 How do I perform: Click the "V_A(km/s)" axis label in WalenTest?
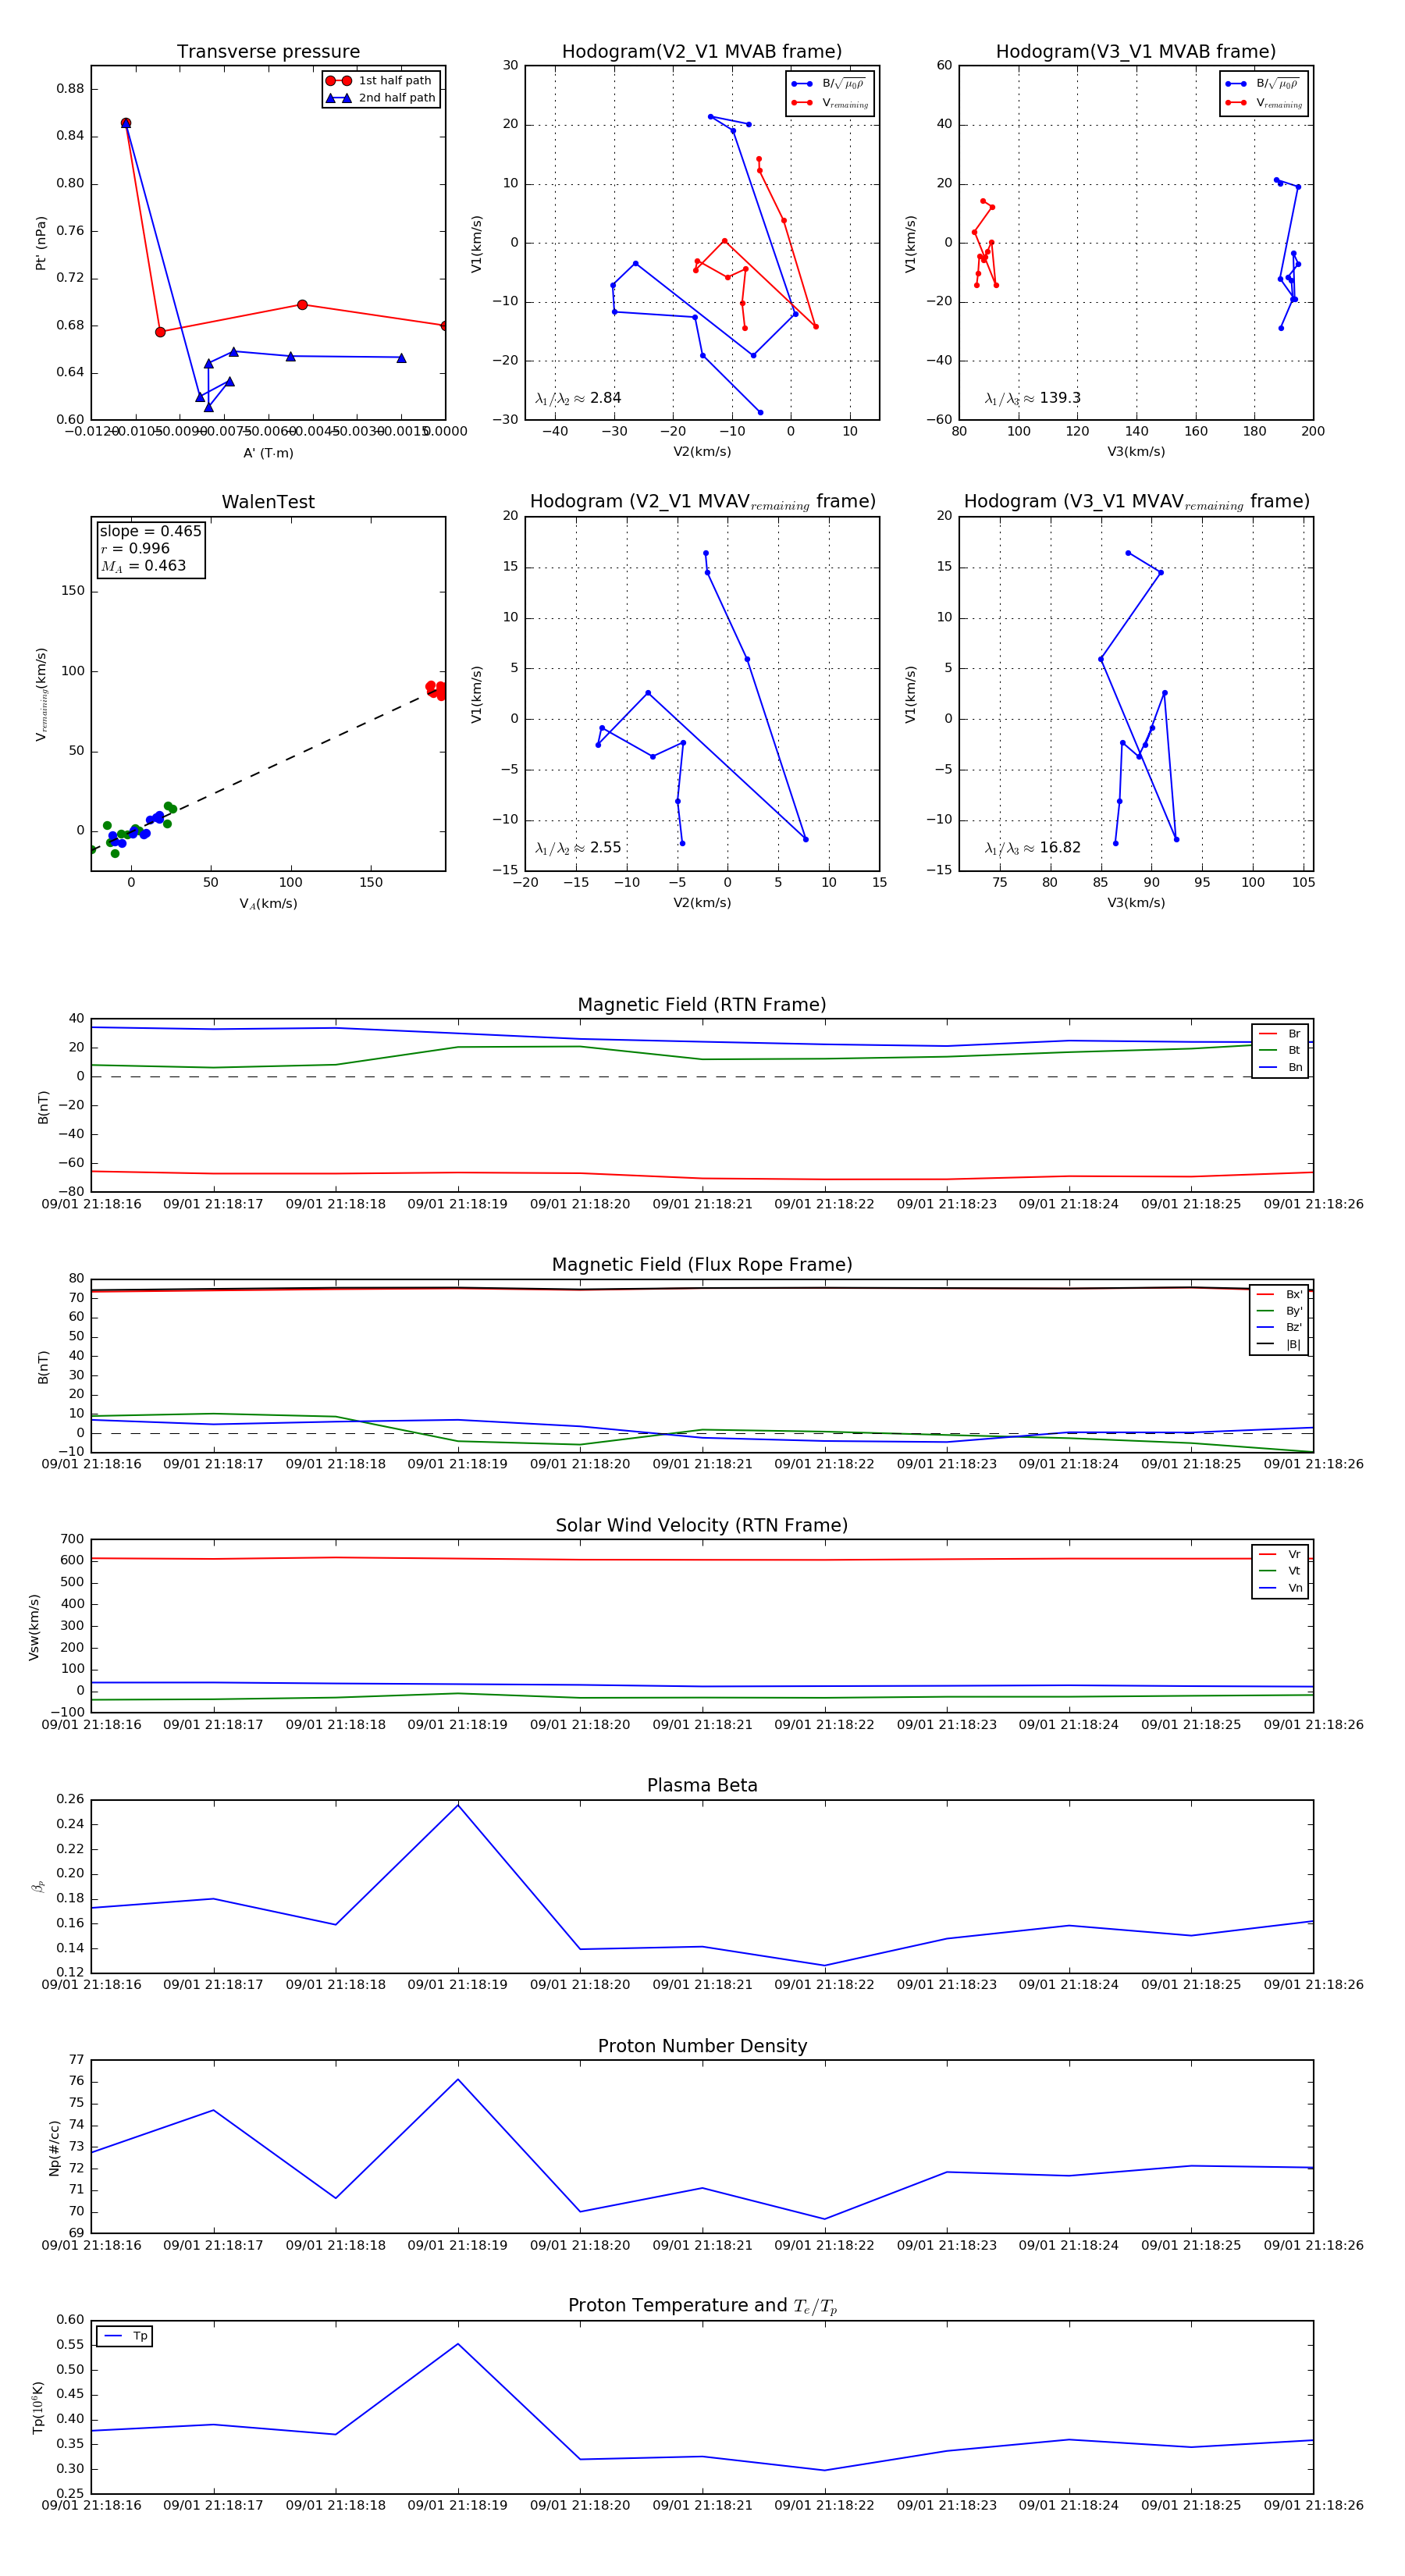tap(268, 904)
